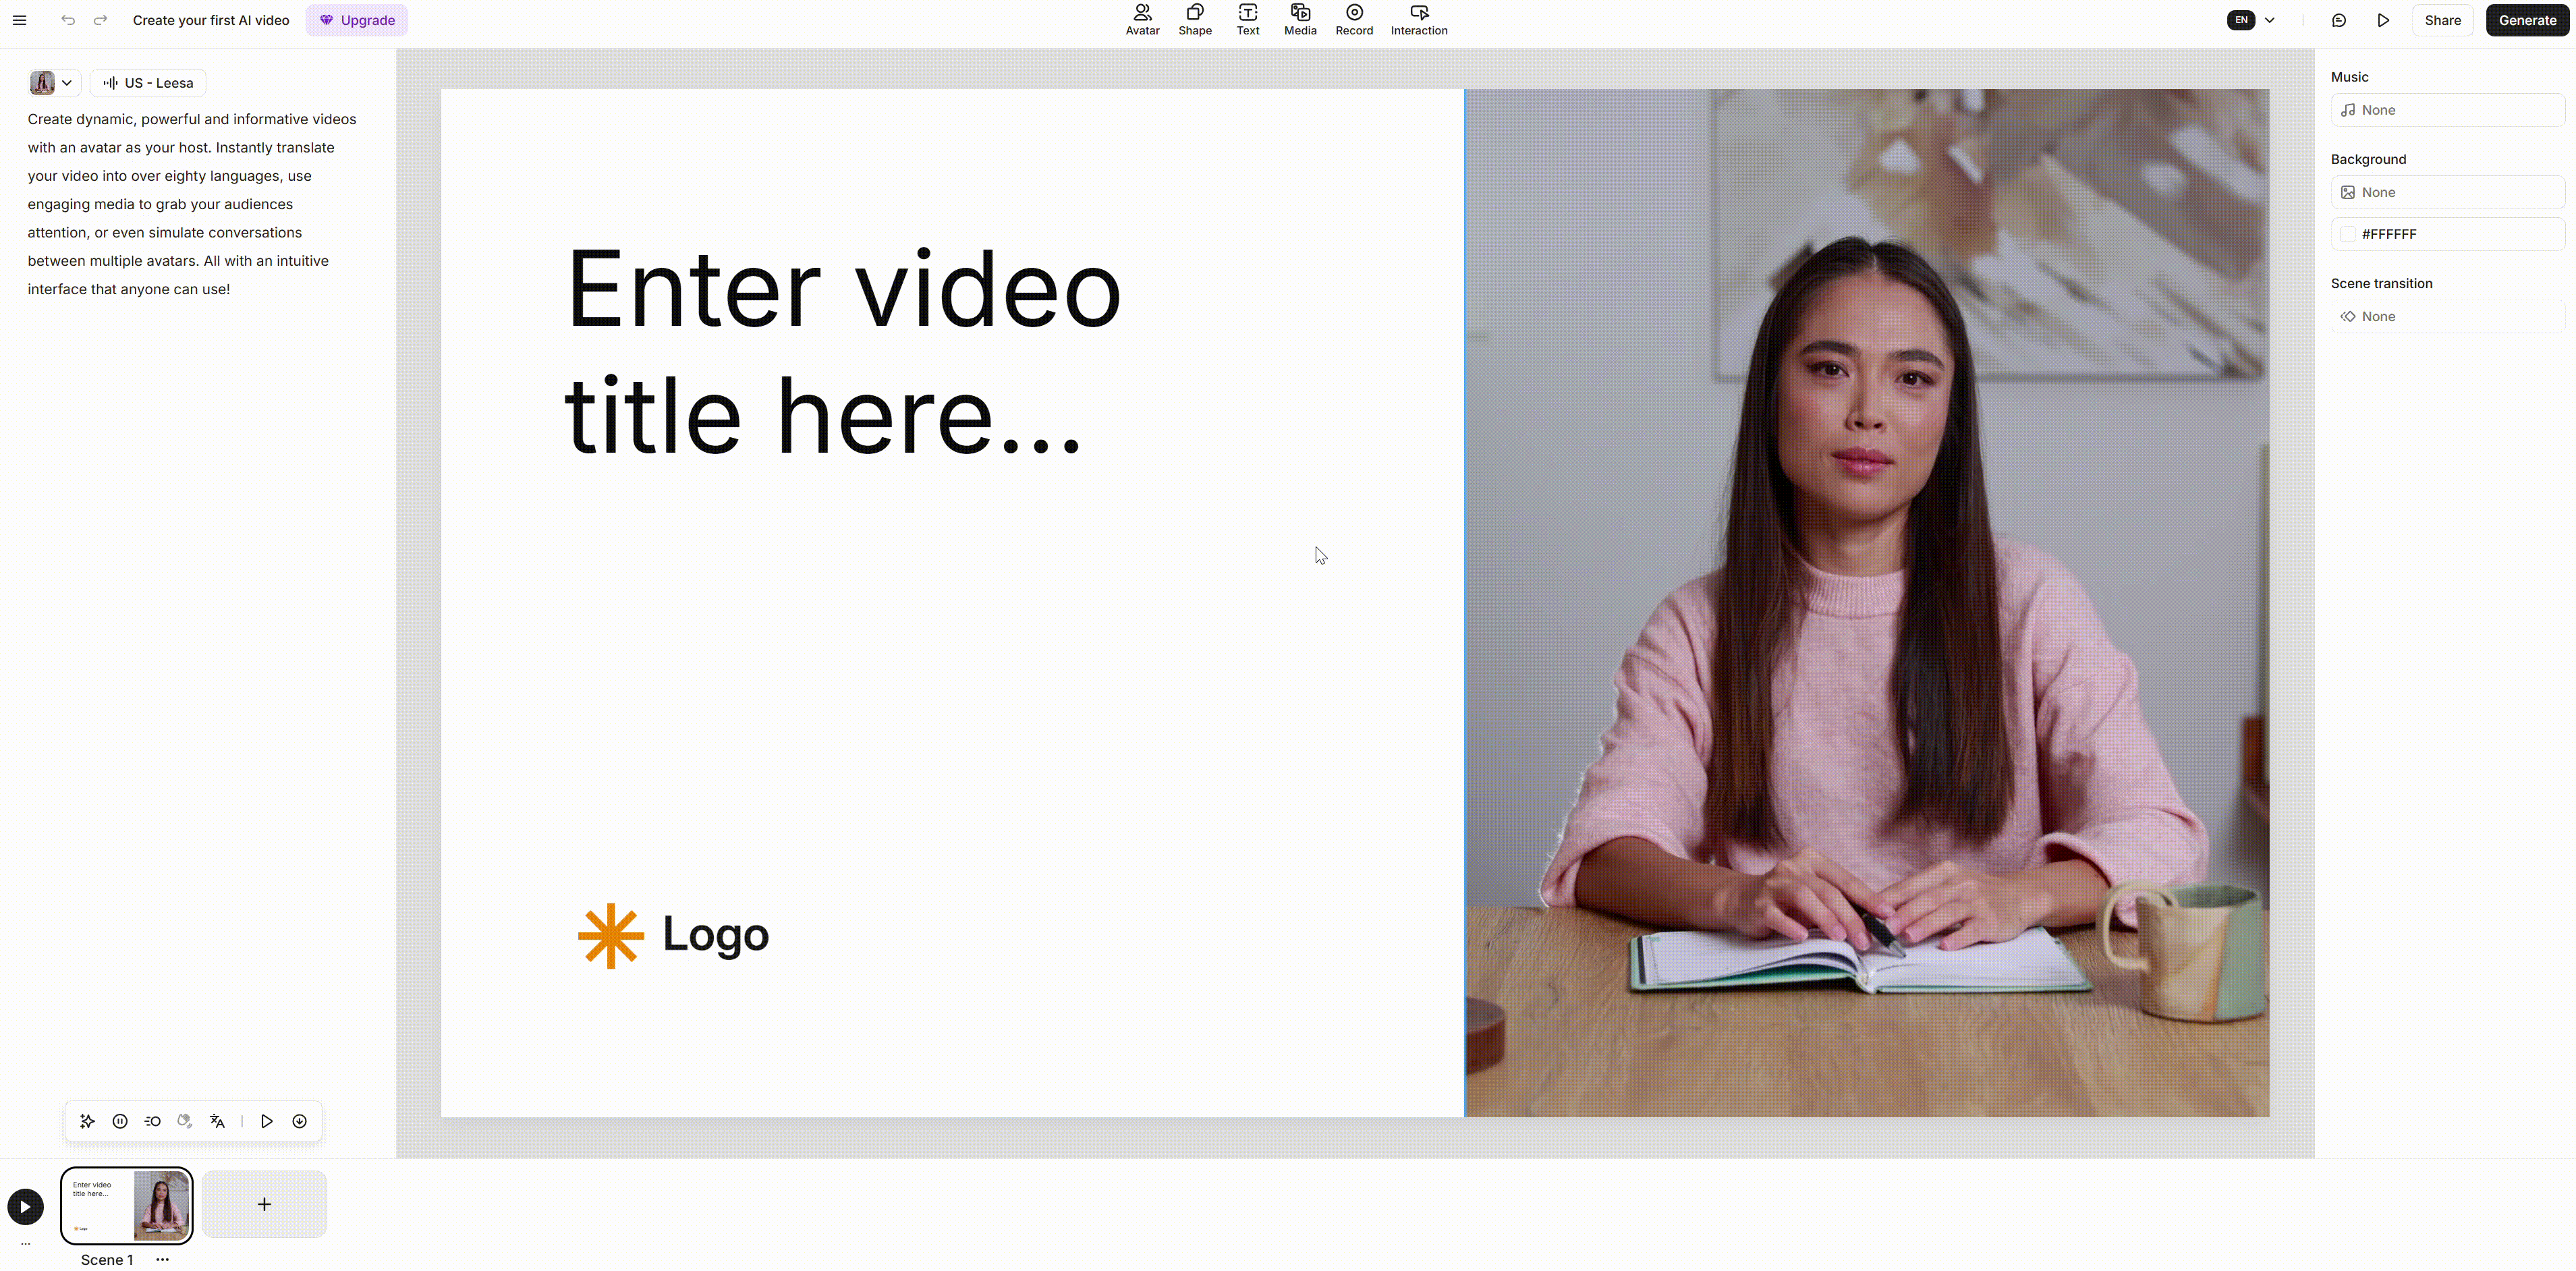Open the Shape tool
2576x1271 pixels.
(1194, 20)
